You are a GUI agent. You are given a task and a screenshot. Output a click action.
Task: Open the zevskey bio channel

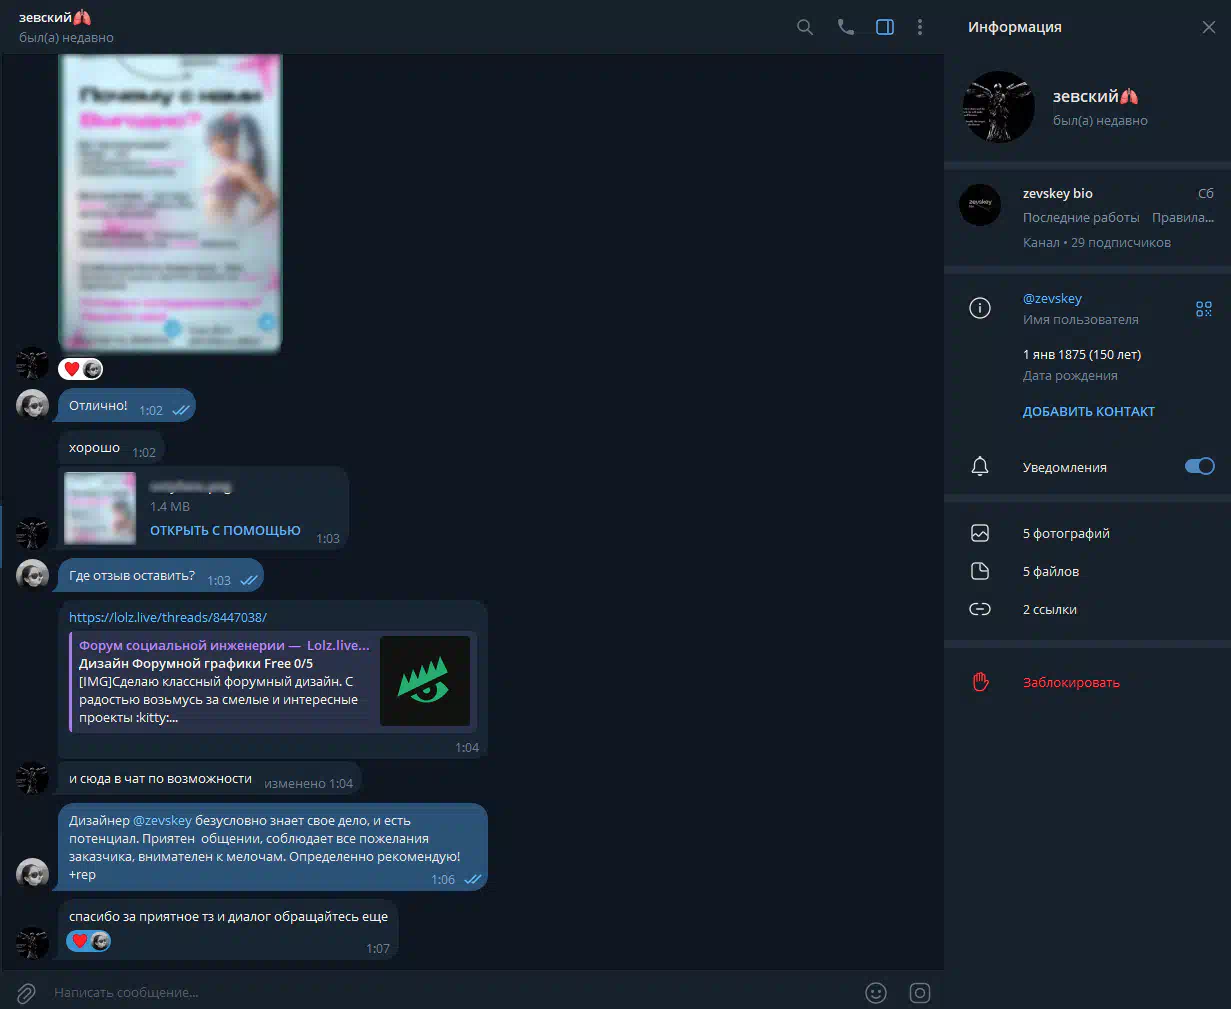(1087, 217)
